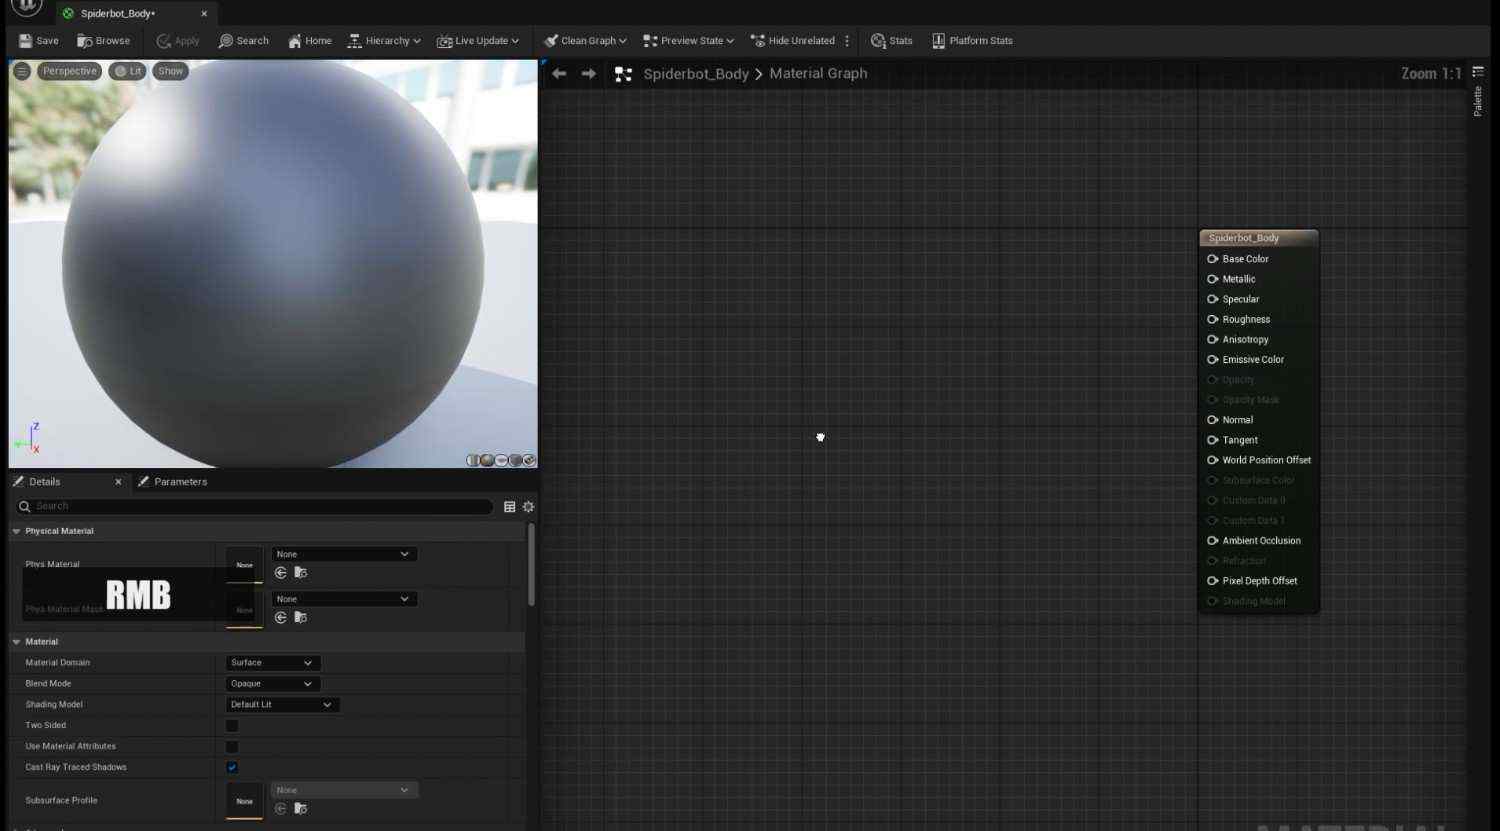Open the Preview State dropdown

[x=688, y=41]
